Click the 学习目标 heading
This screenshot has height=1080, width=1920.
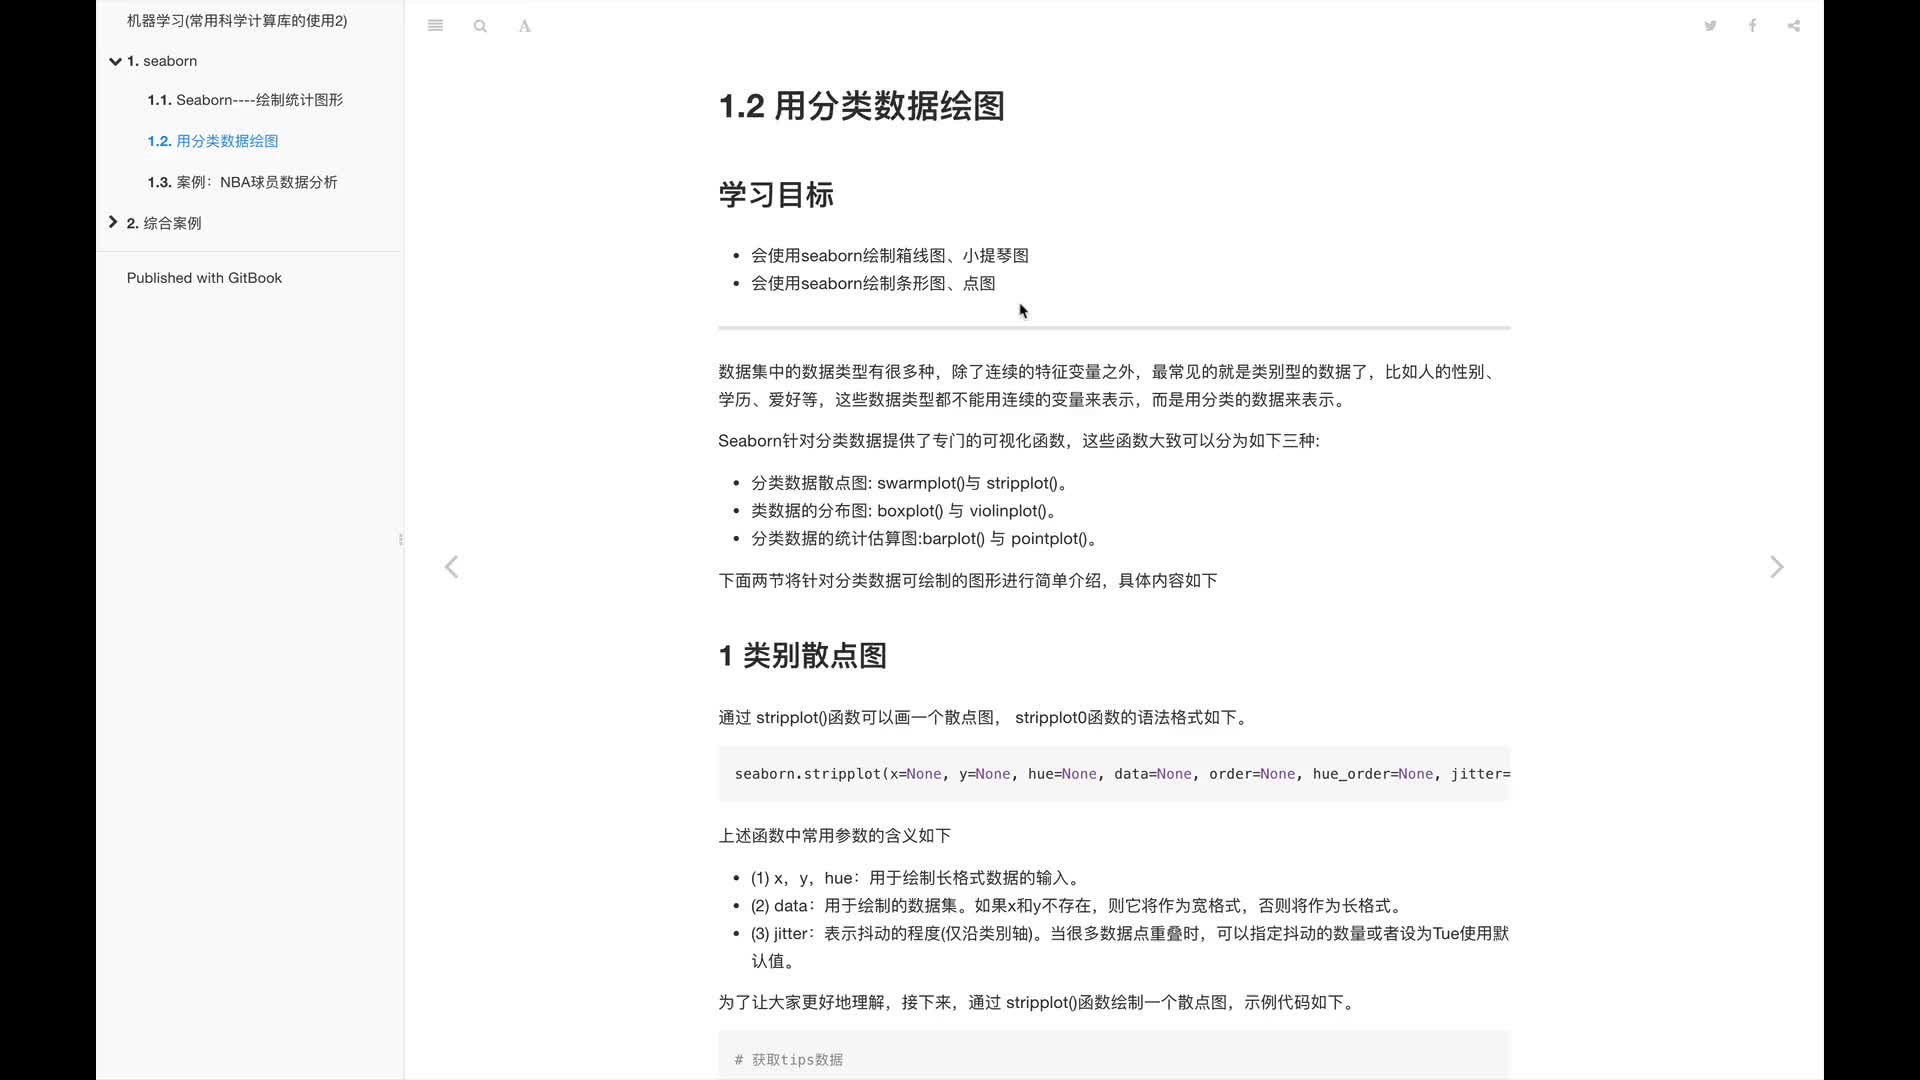pyautogui.click(x=776, y=194)
